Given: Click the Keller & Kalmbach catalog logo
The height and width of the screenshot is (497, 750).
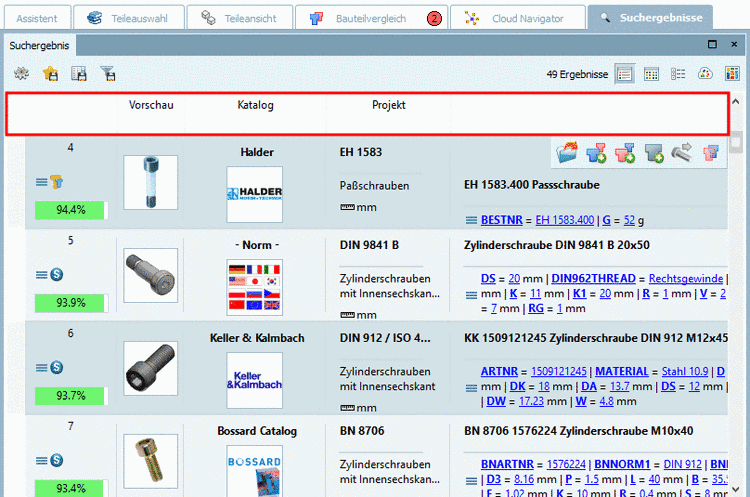Looking at the screenshot, I should pyautogui.click(x=254, y=380).
